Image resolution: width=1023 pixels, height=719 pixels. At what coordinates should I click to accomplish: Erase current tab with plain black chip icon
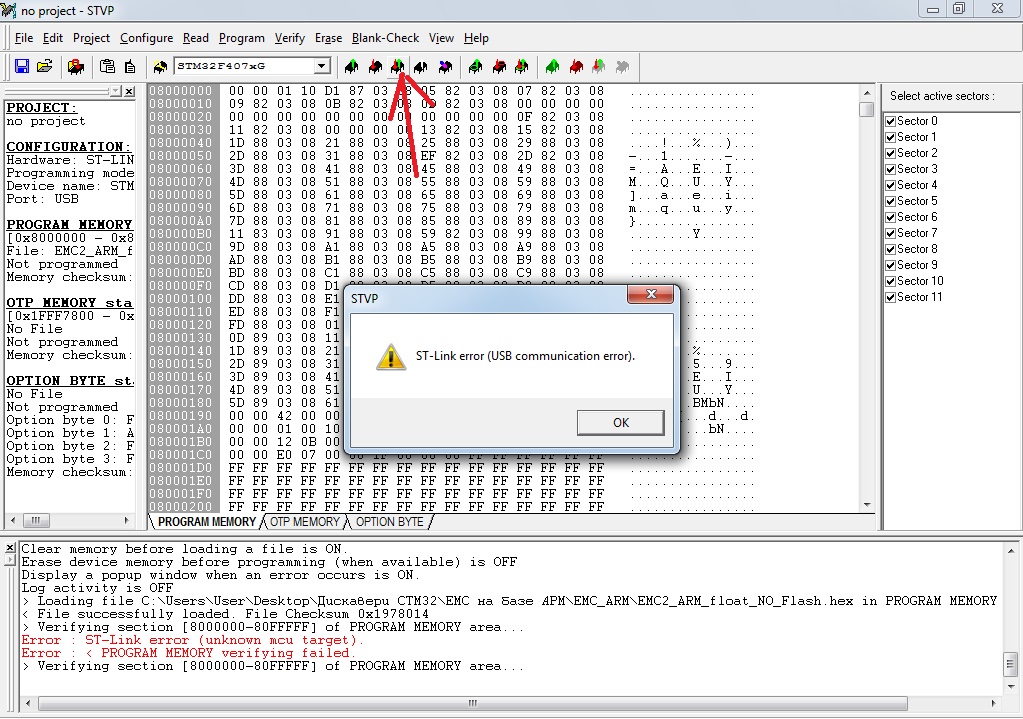point(421,67)
